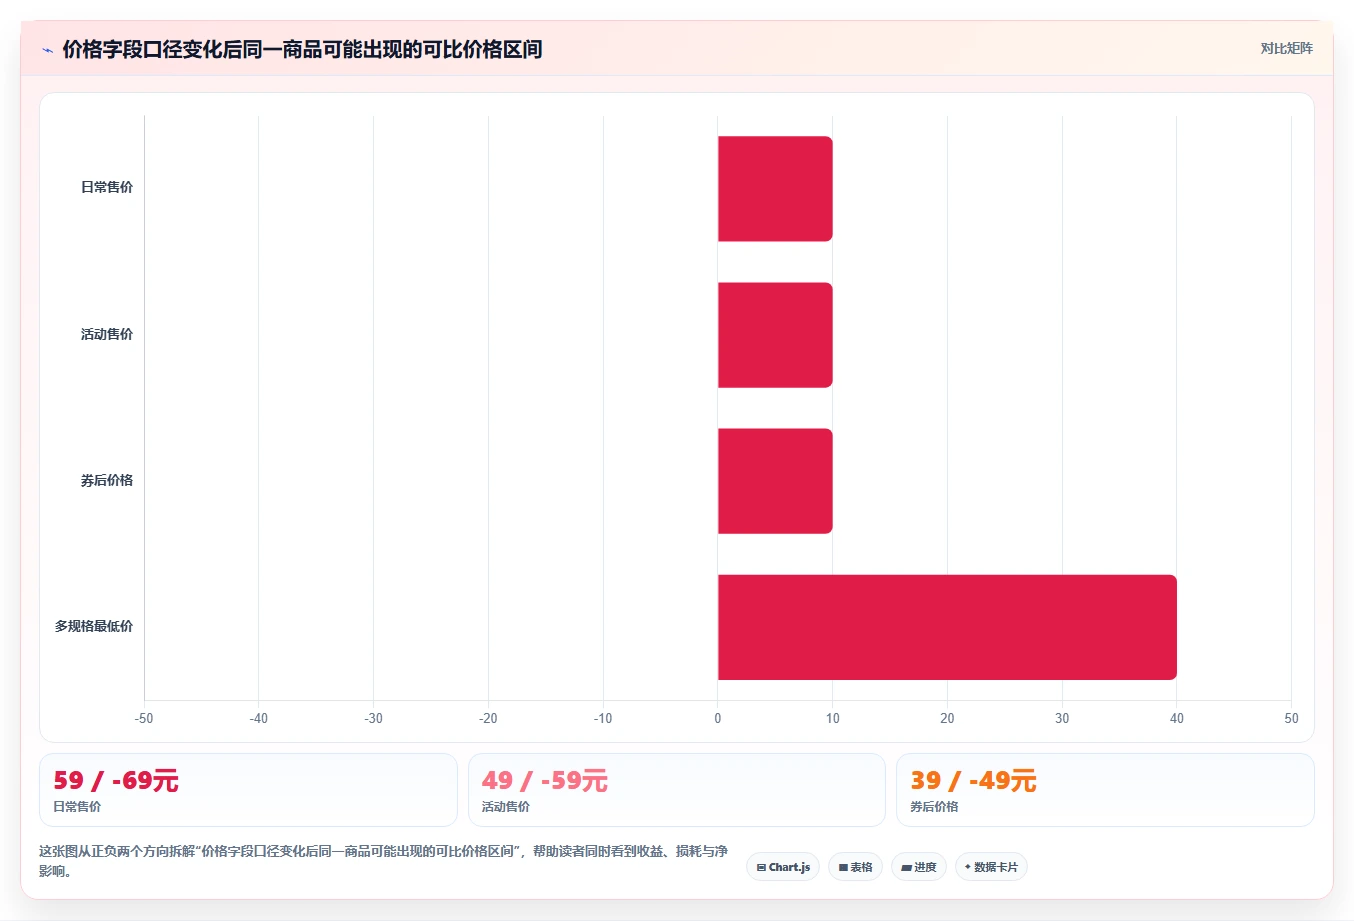Click the 券后价格 bar in chart
Viewport: 1354px width, 921px height.
pyautogui.click(x=775, y=481)
